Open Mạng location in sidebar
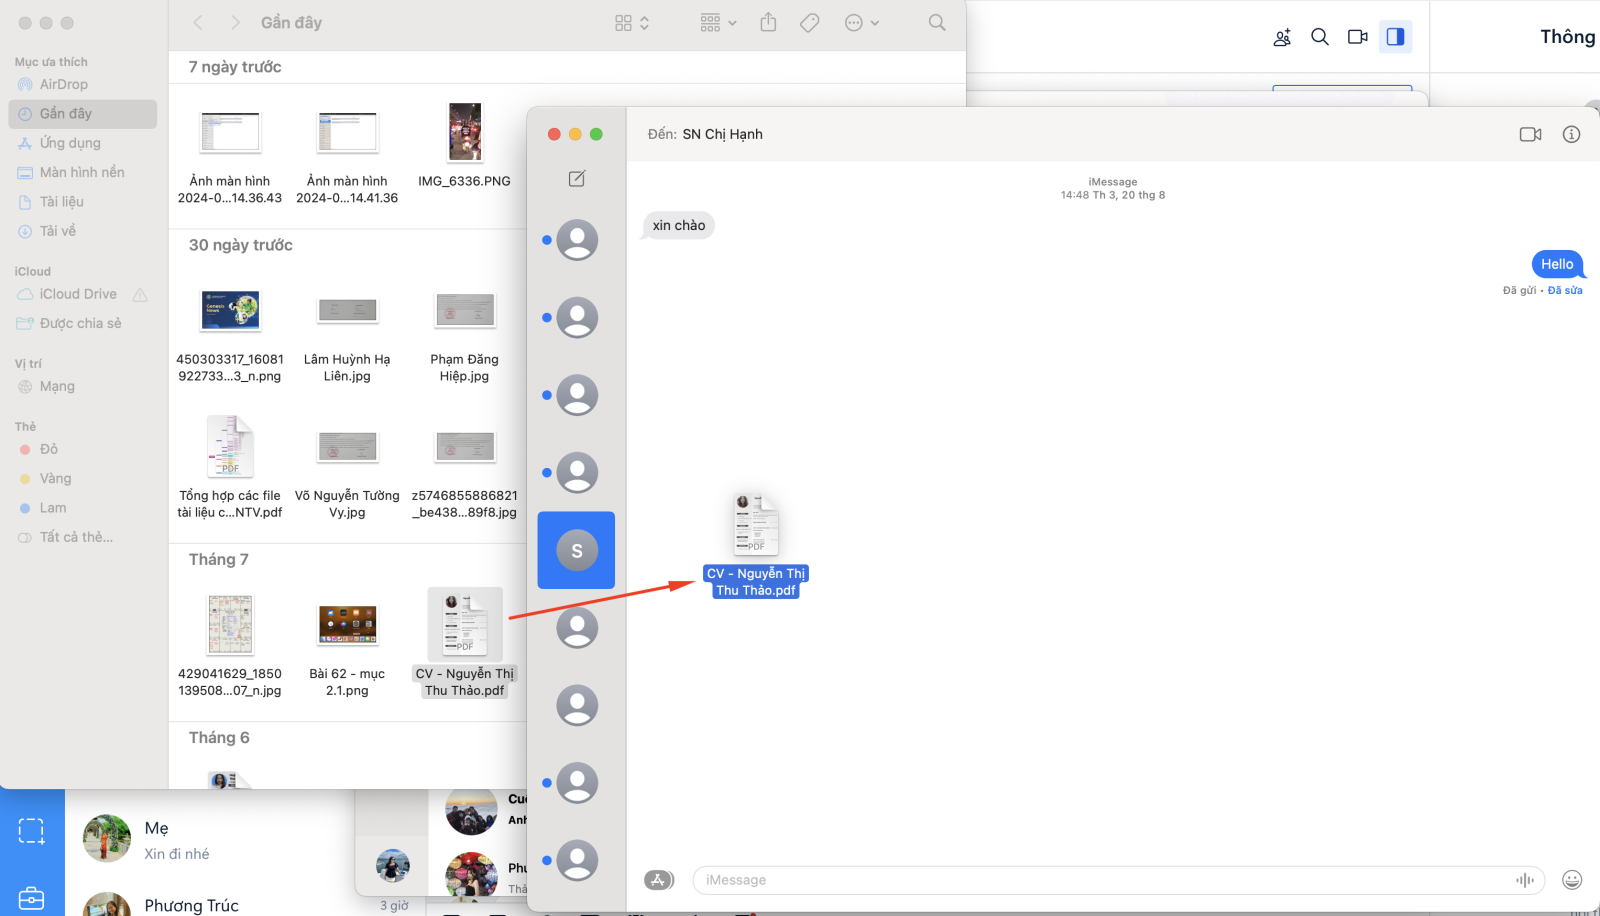 (82, 386)
